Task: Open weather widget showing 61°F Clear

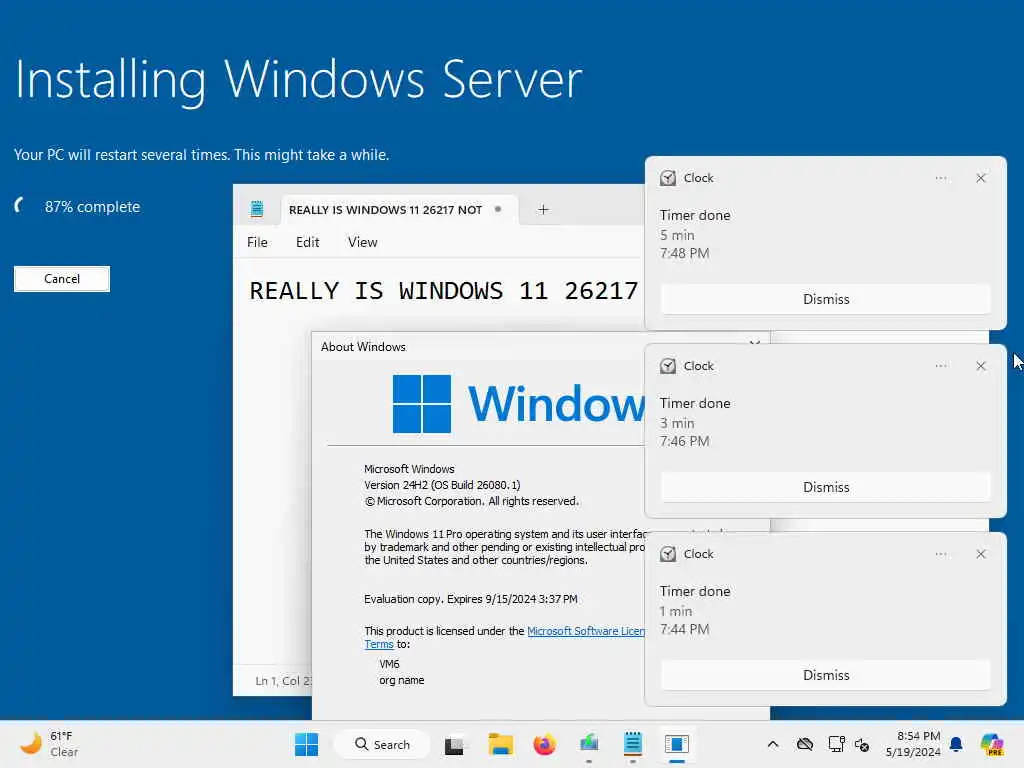Action: point(49,744)
